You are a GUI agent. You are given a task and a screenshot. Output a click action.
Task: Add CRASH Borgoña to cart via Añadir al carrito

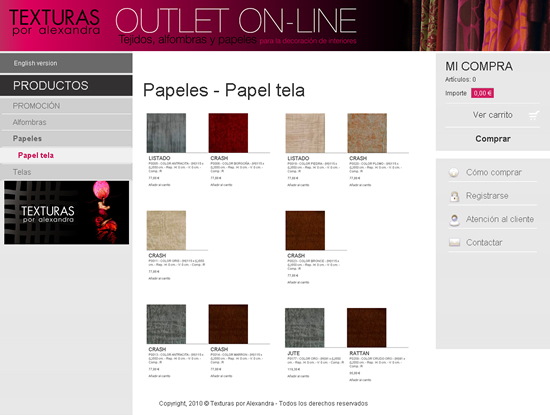[221, 185]
